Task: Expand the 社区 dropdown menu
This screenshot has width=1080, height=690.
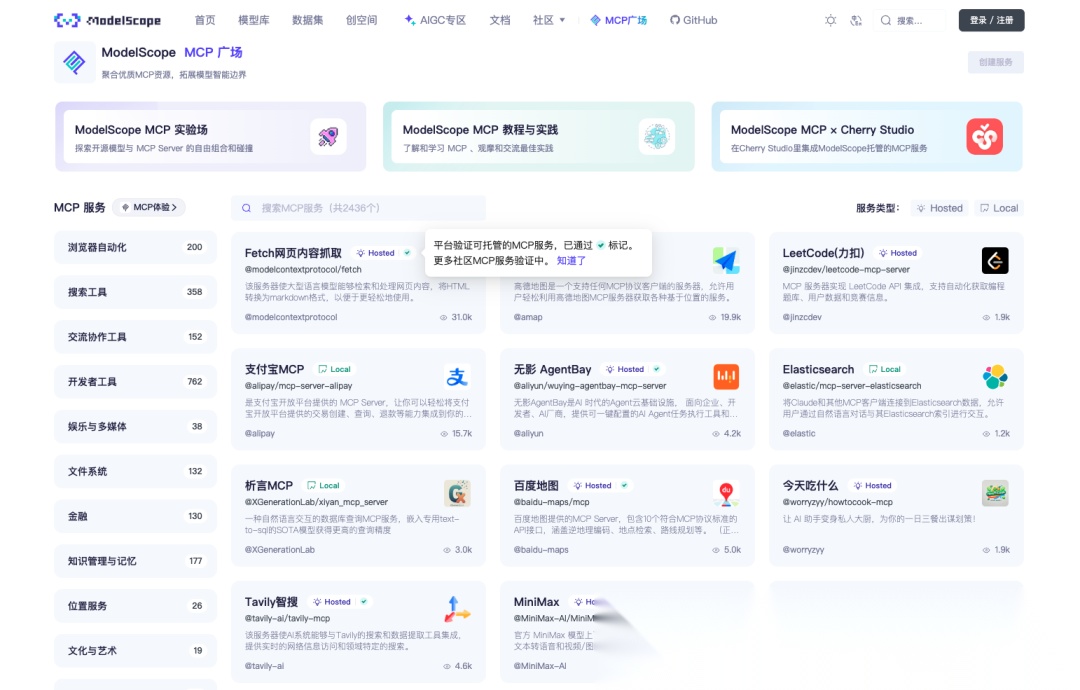Action: [x=549, y=21]
